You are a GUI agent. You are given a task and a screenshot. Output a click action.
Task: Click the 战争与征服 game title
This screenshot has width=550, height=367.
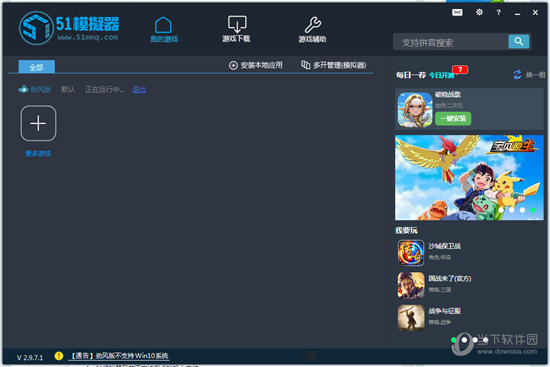pos(445,311)
